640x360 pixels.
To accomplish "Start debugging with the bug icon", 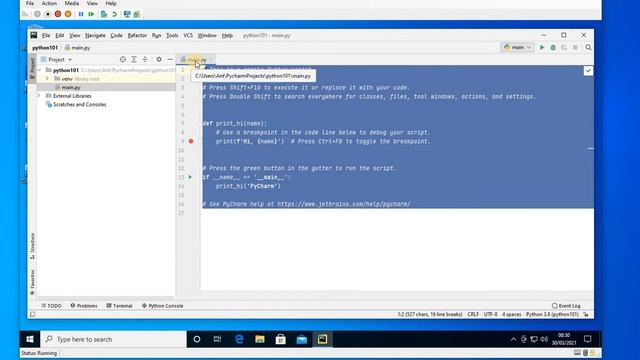I will [553, 47].
